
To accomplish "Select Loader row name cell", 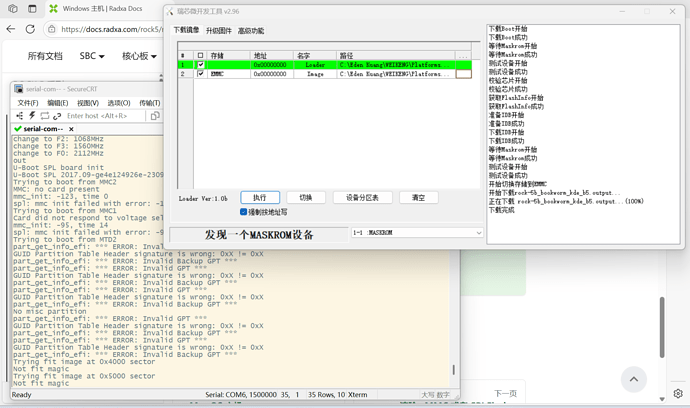I will point(315,65).
